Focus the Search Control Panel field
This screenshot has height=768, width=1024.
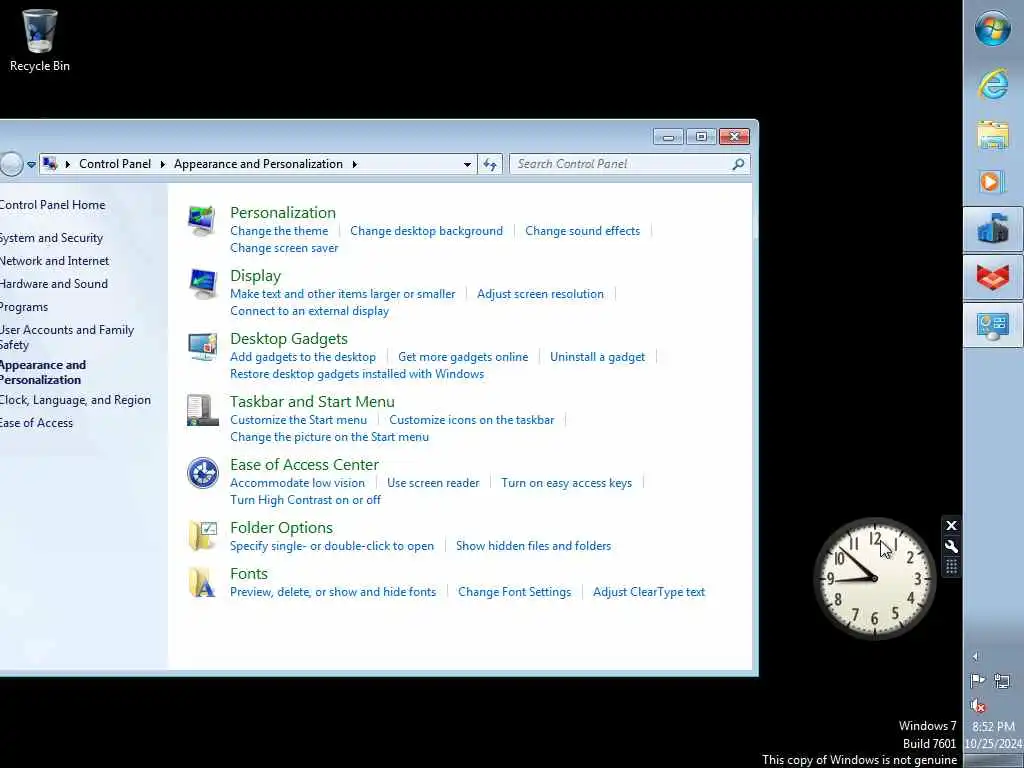[630, 164]
